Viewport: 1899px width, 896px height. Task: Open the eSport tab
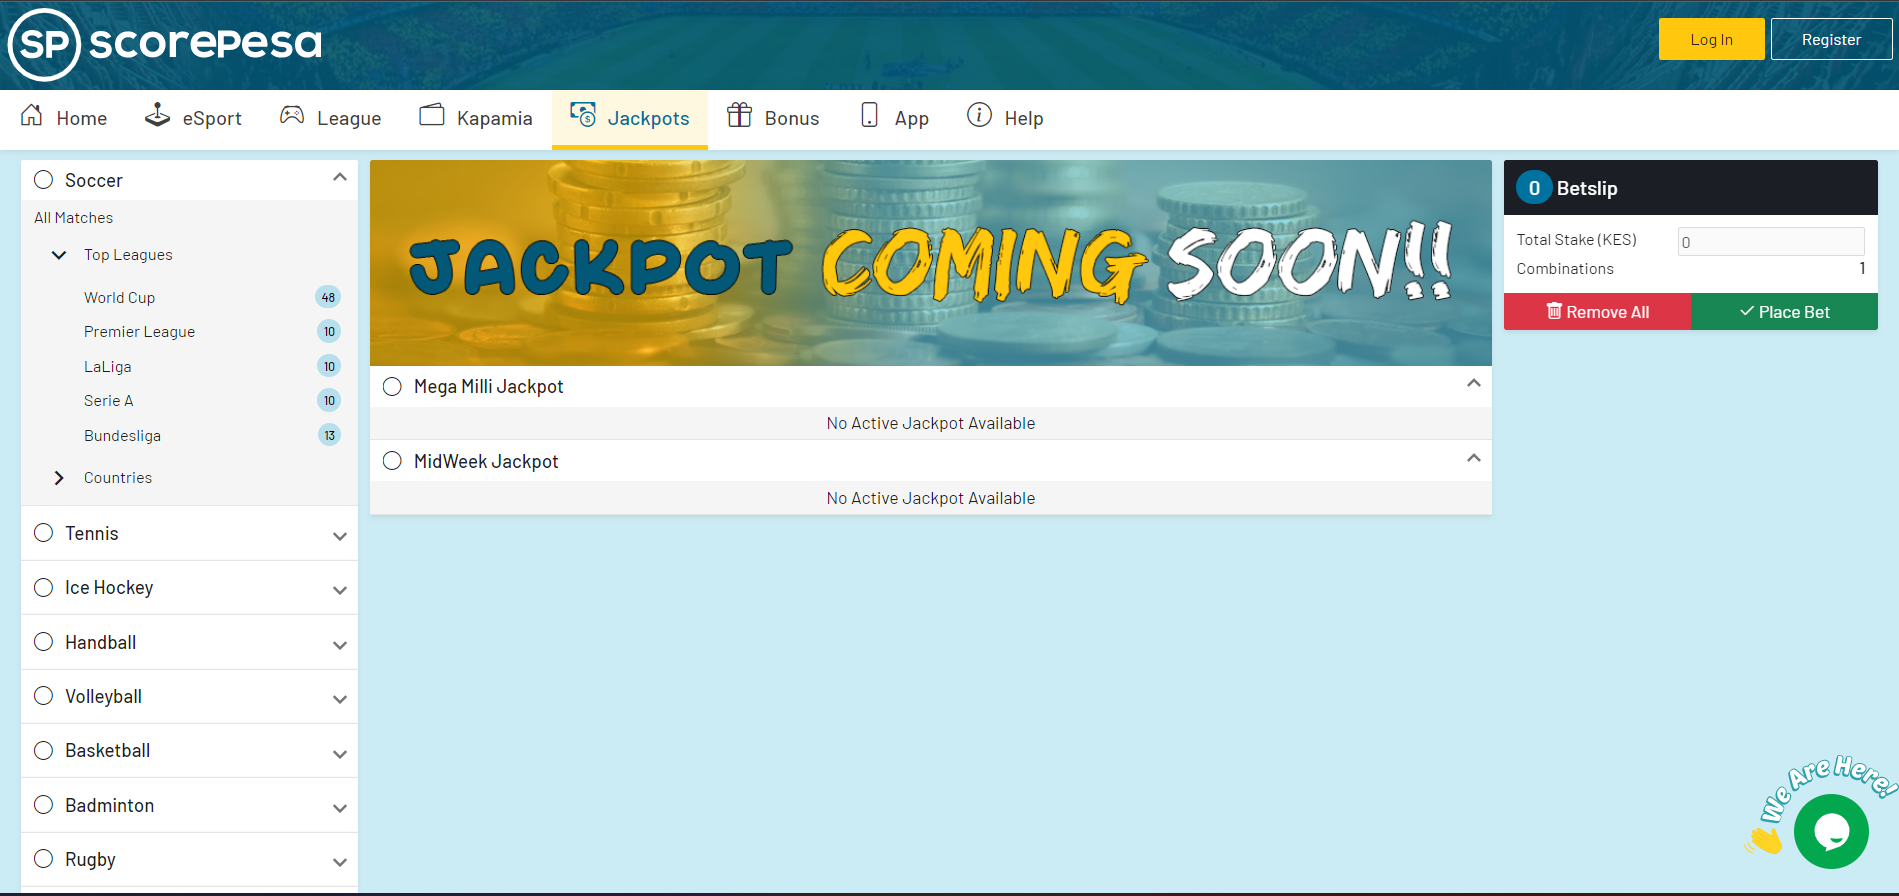tap(193, 118)
